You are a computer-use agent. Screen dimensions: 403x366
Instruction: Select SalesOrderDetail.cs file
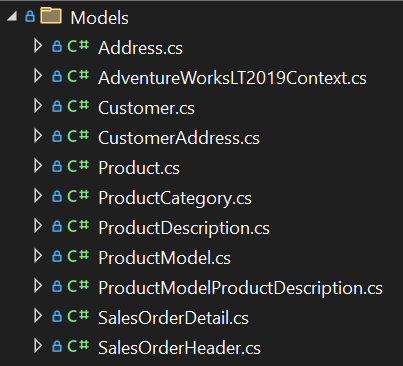(173, 318)
